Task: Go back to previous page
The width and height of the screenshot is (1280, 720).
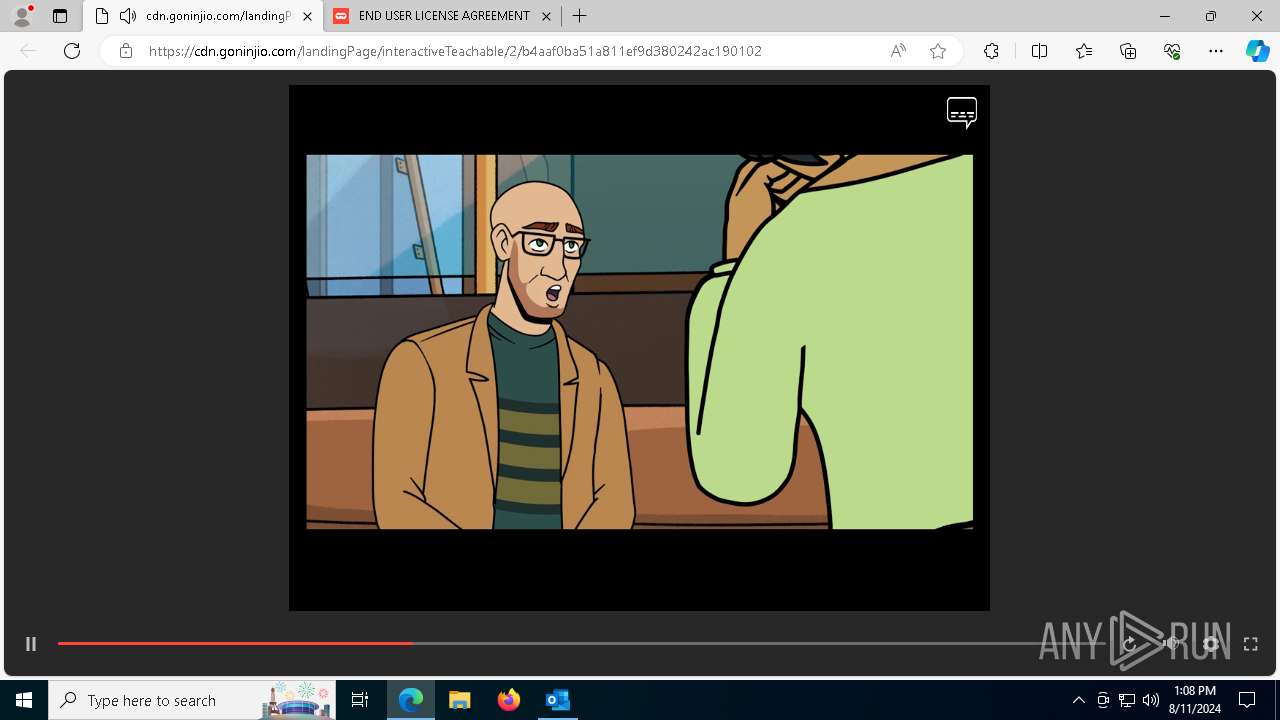Action: [28, 51]
